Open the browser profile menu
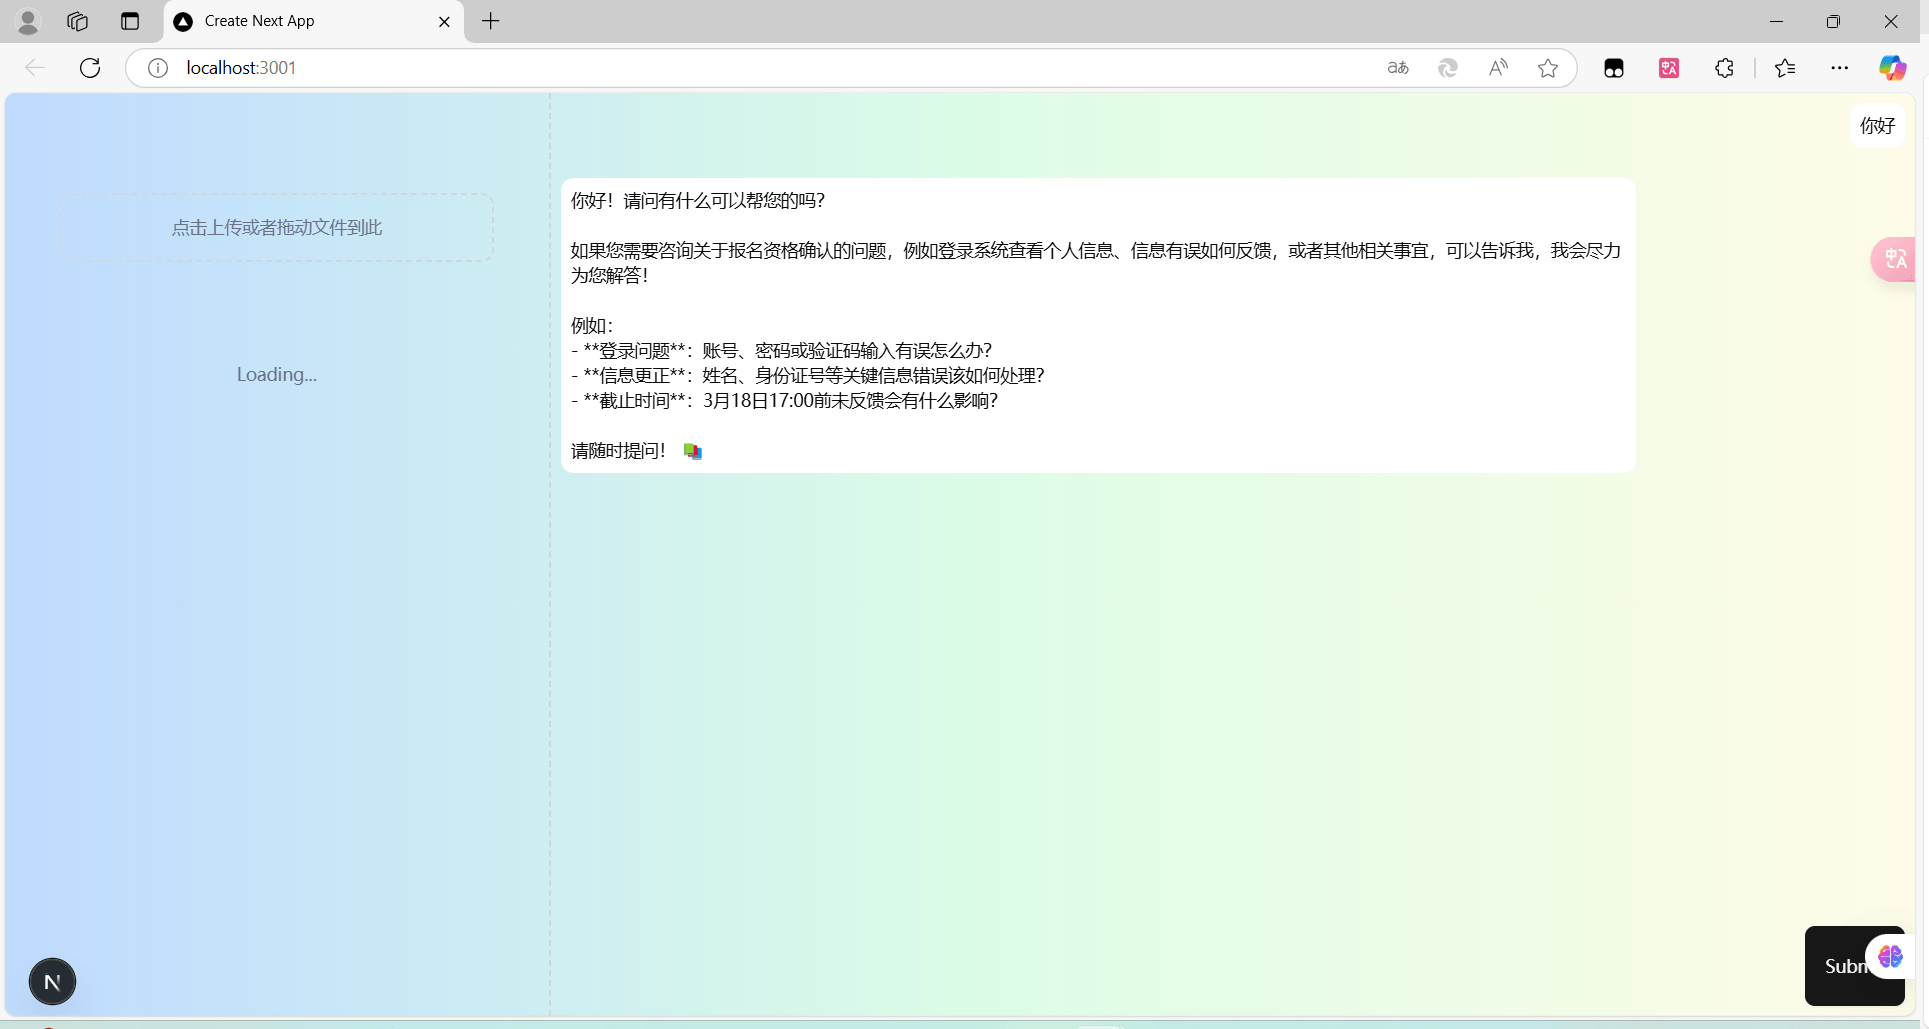Image resolution: width=1929 pixels, height=1029 pixels. (28, 21)
